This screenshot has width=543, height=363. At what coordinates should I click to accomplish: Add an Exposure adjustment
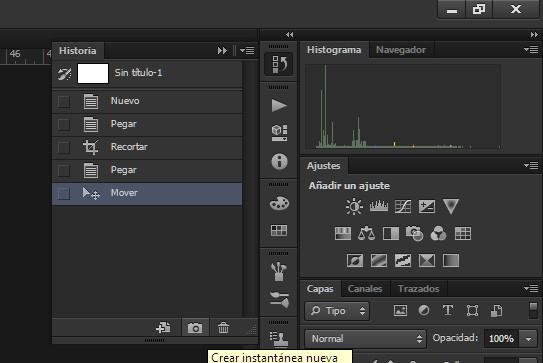click(427, 206)
